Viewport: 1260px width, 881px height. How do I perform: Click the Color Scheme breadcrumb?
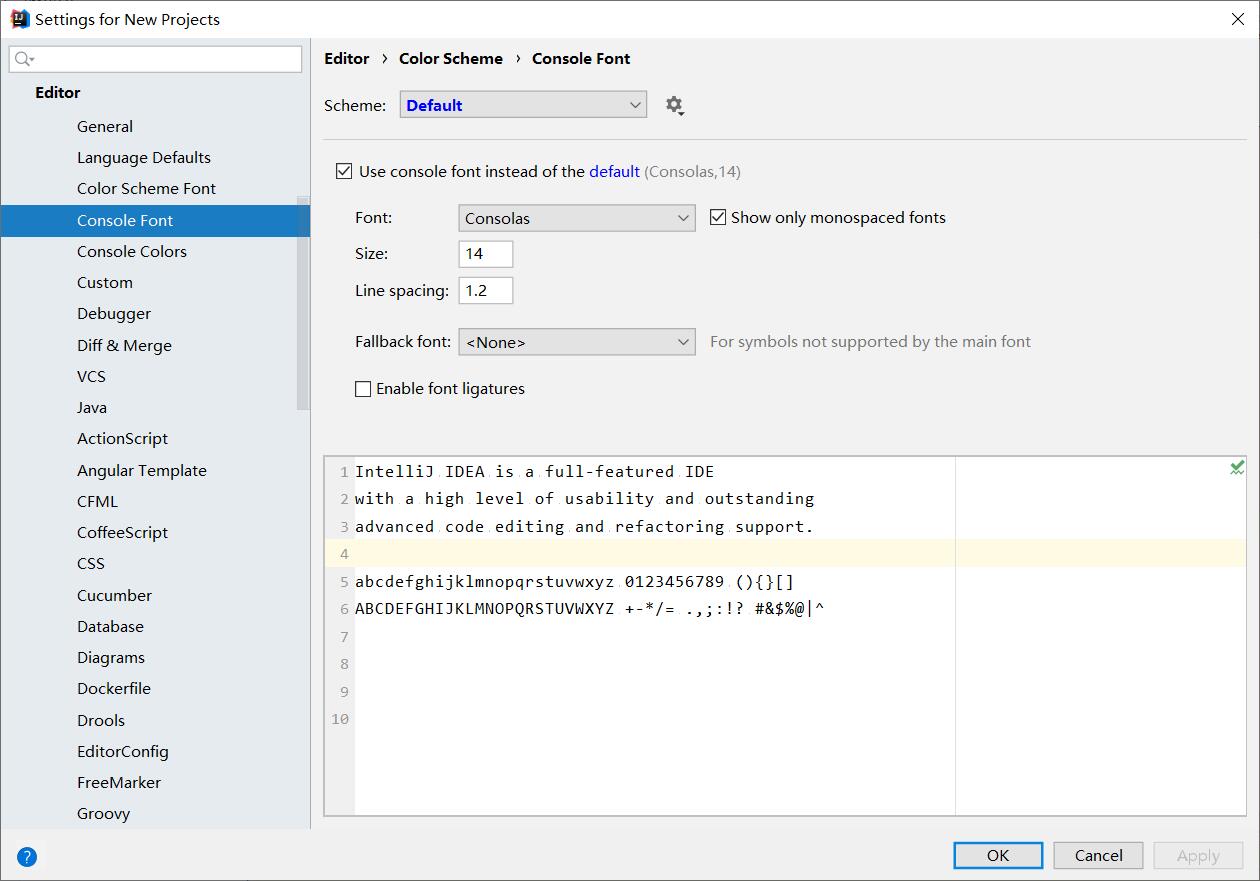point(451,59)
